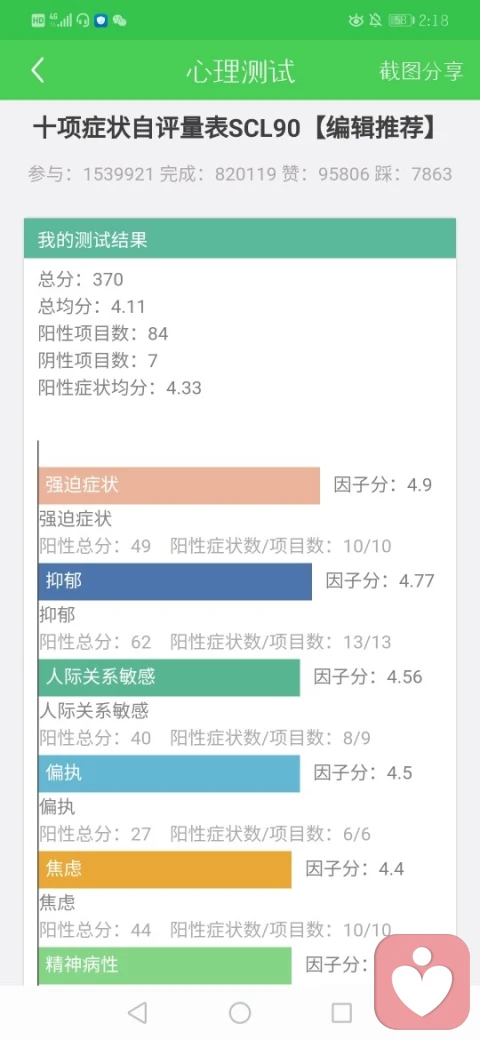Viewport: 480px width, 1040px height.
Task: Select the 强迫症状 salmon bar
Action: 179,486
